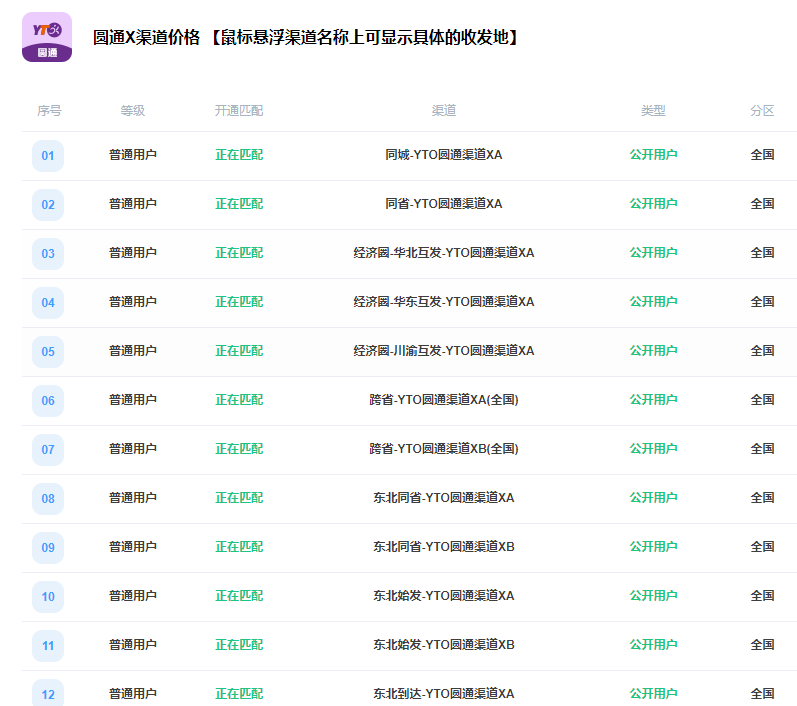Click the 渠道 column header
The width and height of the screenshot is (797, 706).
point(444,110)
